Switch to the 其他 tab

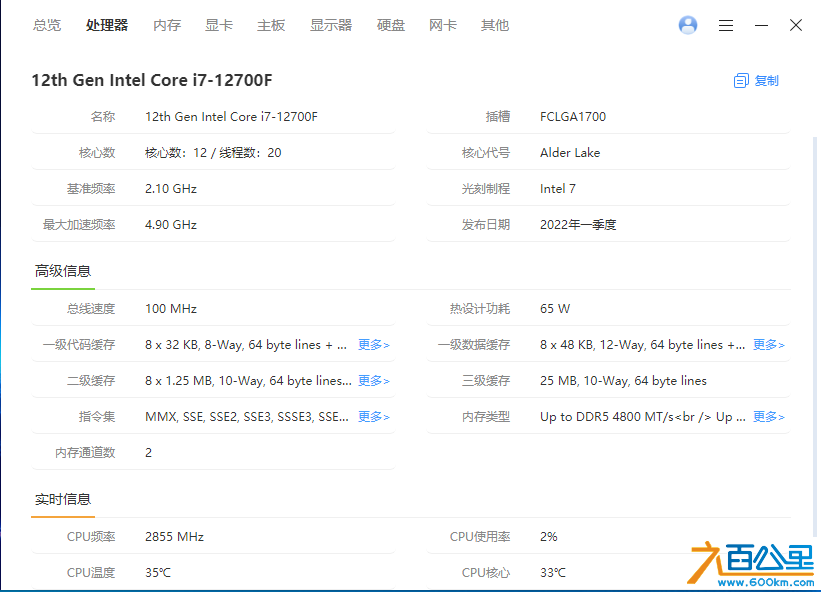[x=495, y=25]
